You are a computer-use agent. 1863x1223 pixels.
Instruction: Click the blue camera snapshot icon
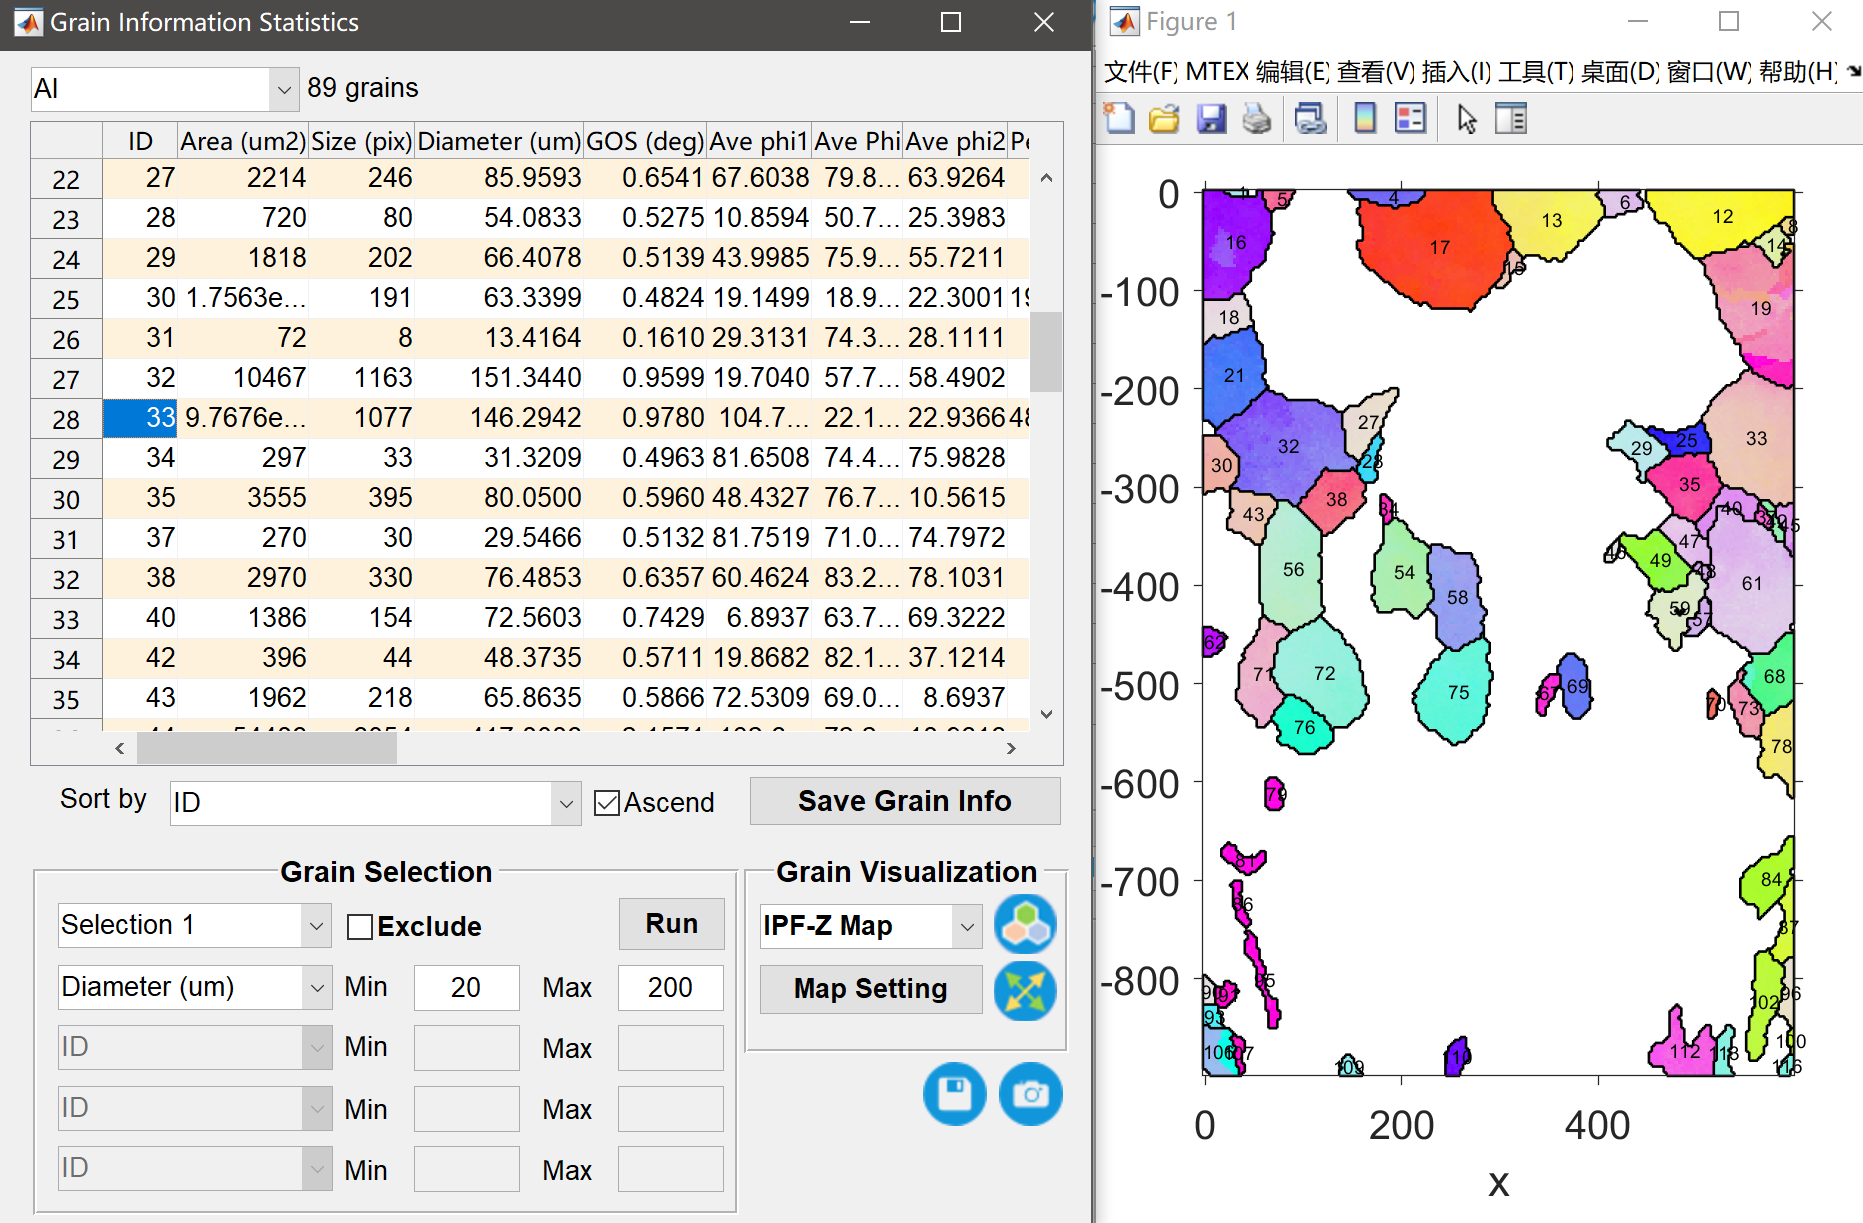[x=1030, y=1094]
